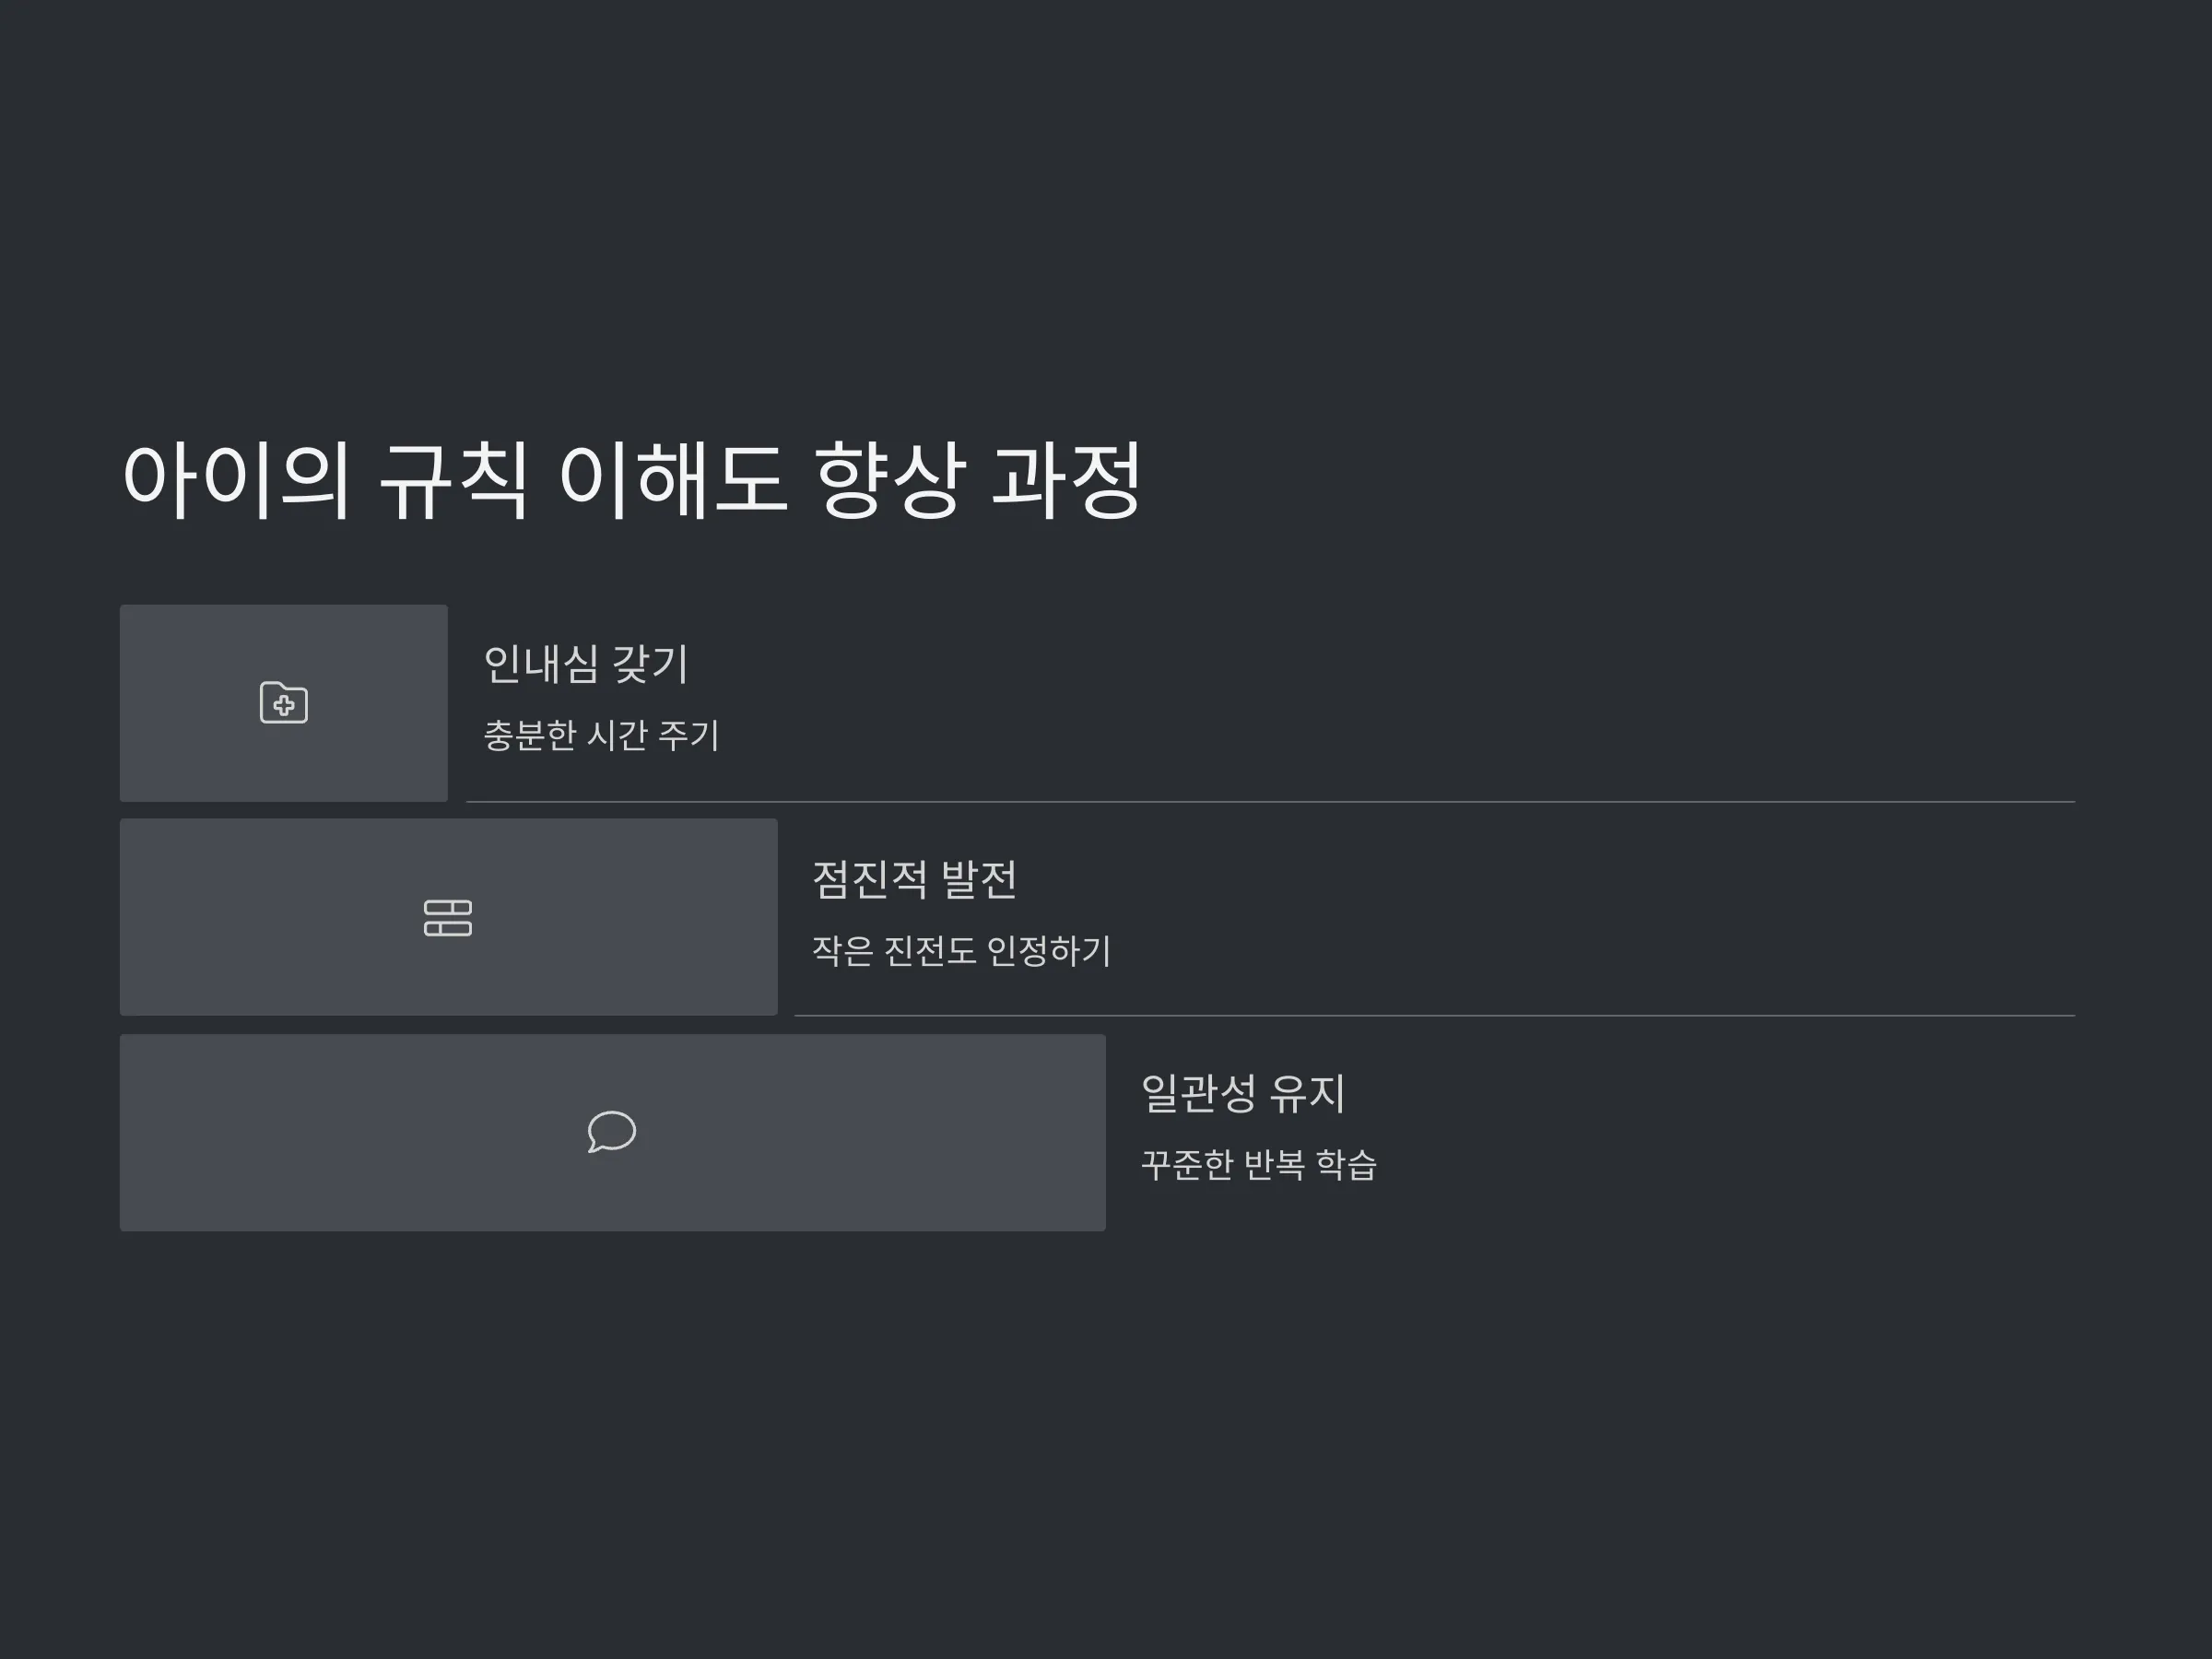2212x1659 pixels.
Task: Click the heading 인내심 갖기
Action: point(586,664)
